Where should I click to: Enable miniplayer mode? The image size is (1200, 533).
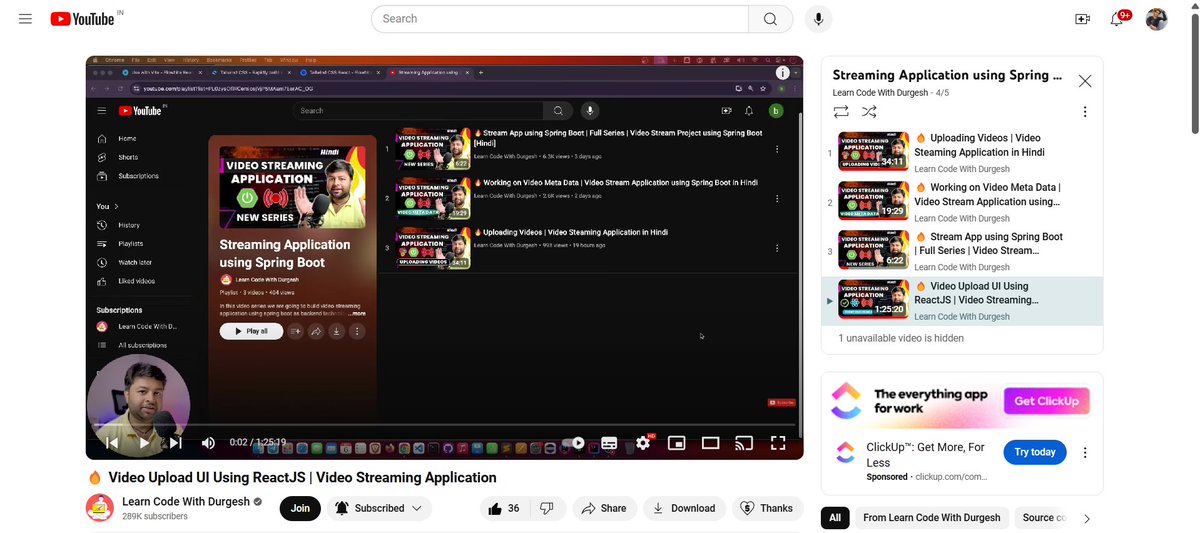coord(677,443)
